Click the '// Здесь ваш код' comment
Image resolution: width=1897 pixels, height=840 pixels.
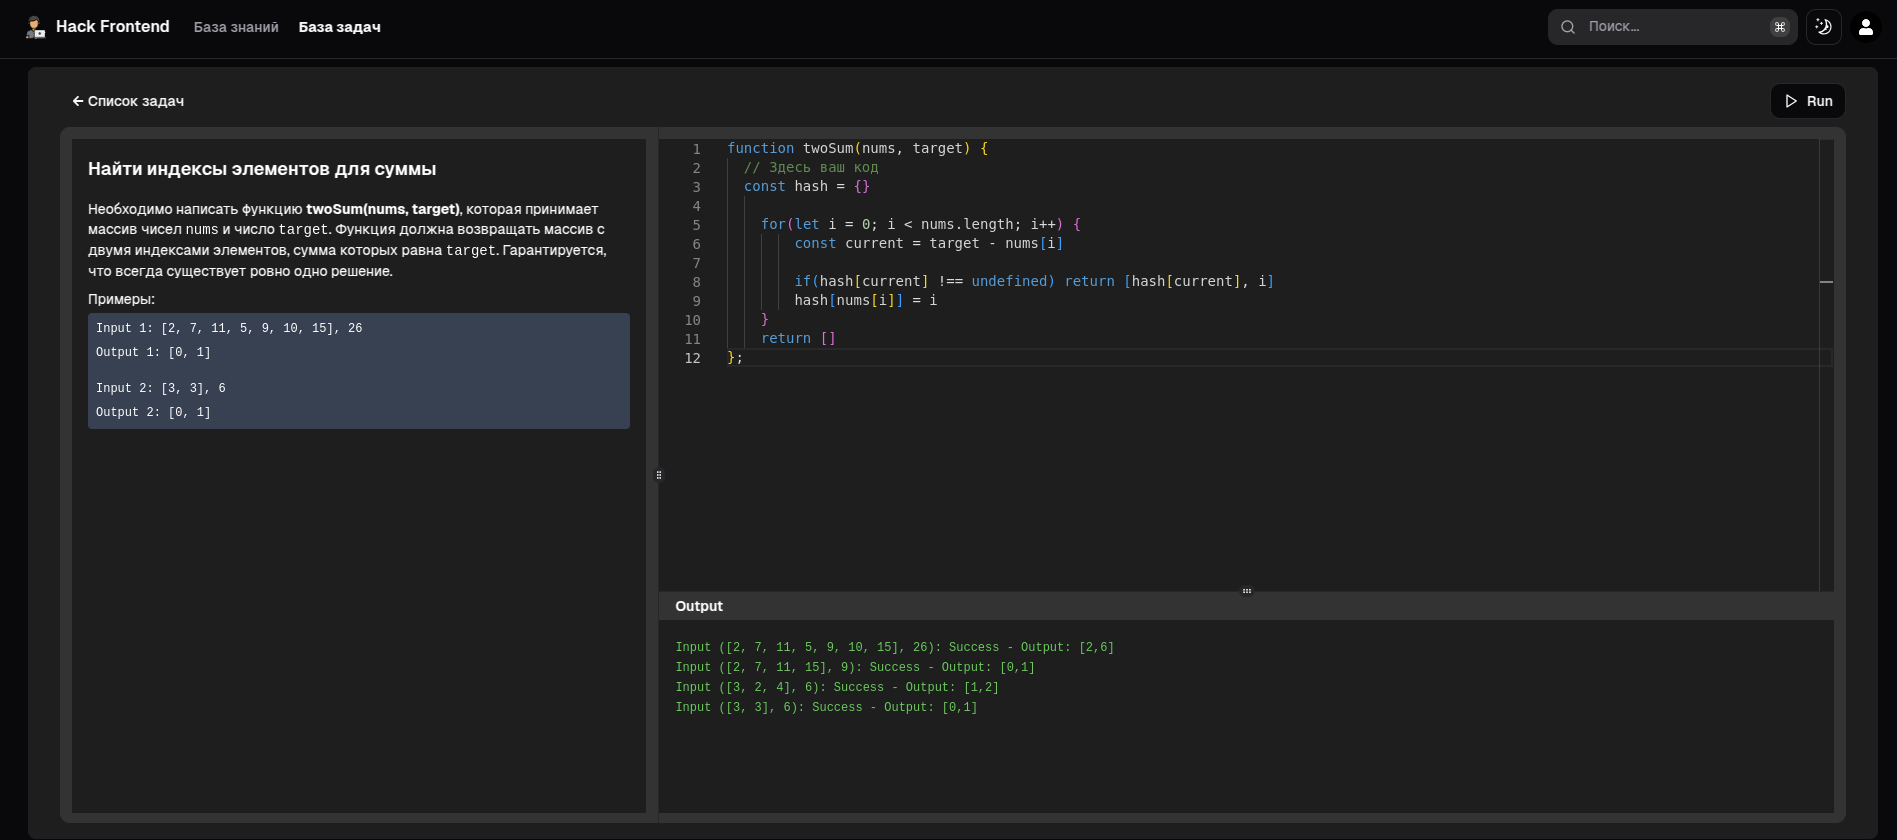[x=811, y=167]
